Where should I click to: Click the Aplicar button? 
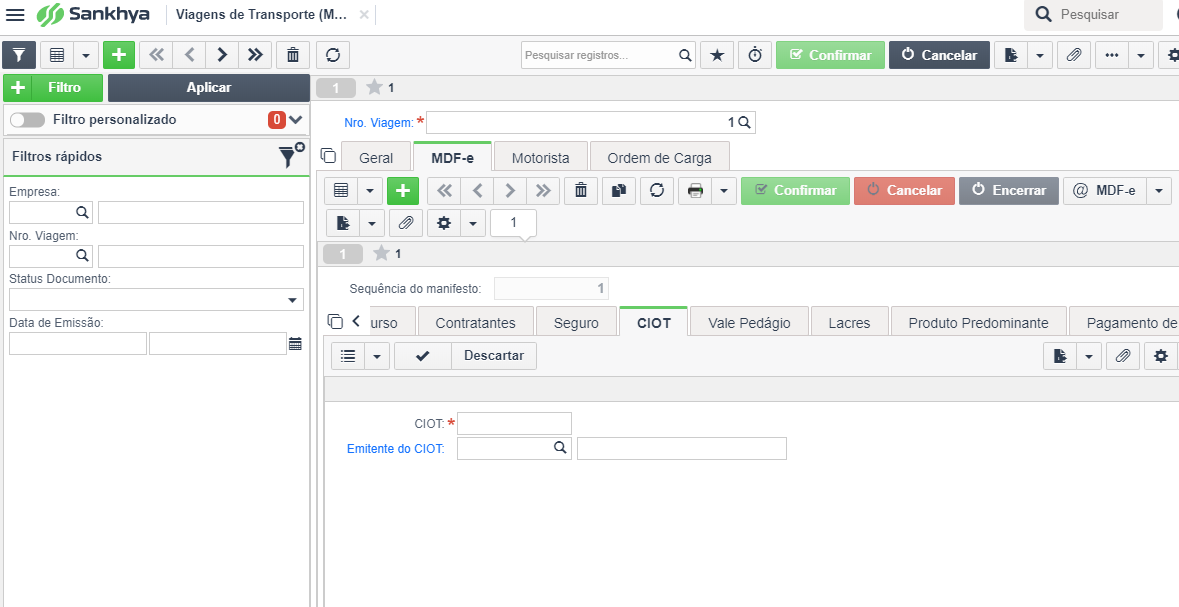[x=209, y=87]
